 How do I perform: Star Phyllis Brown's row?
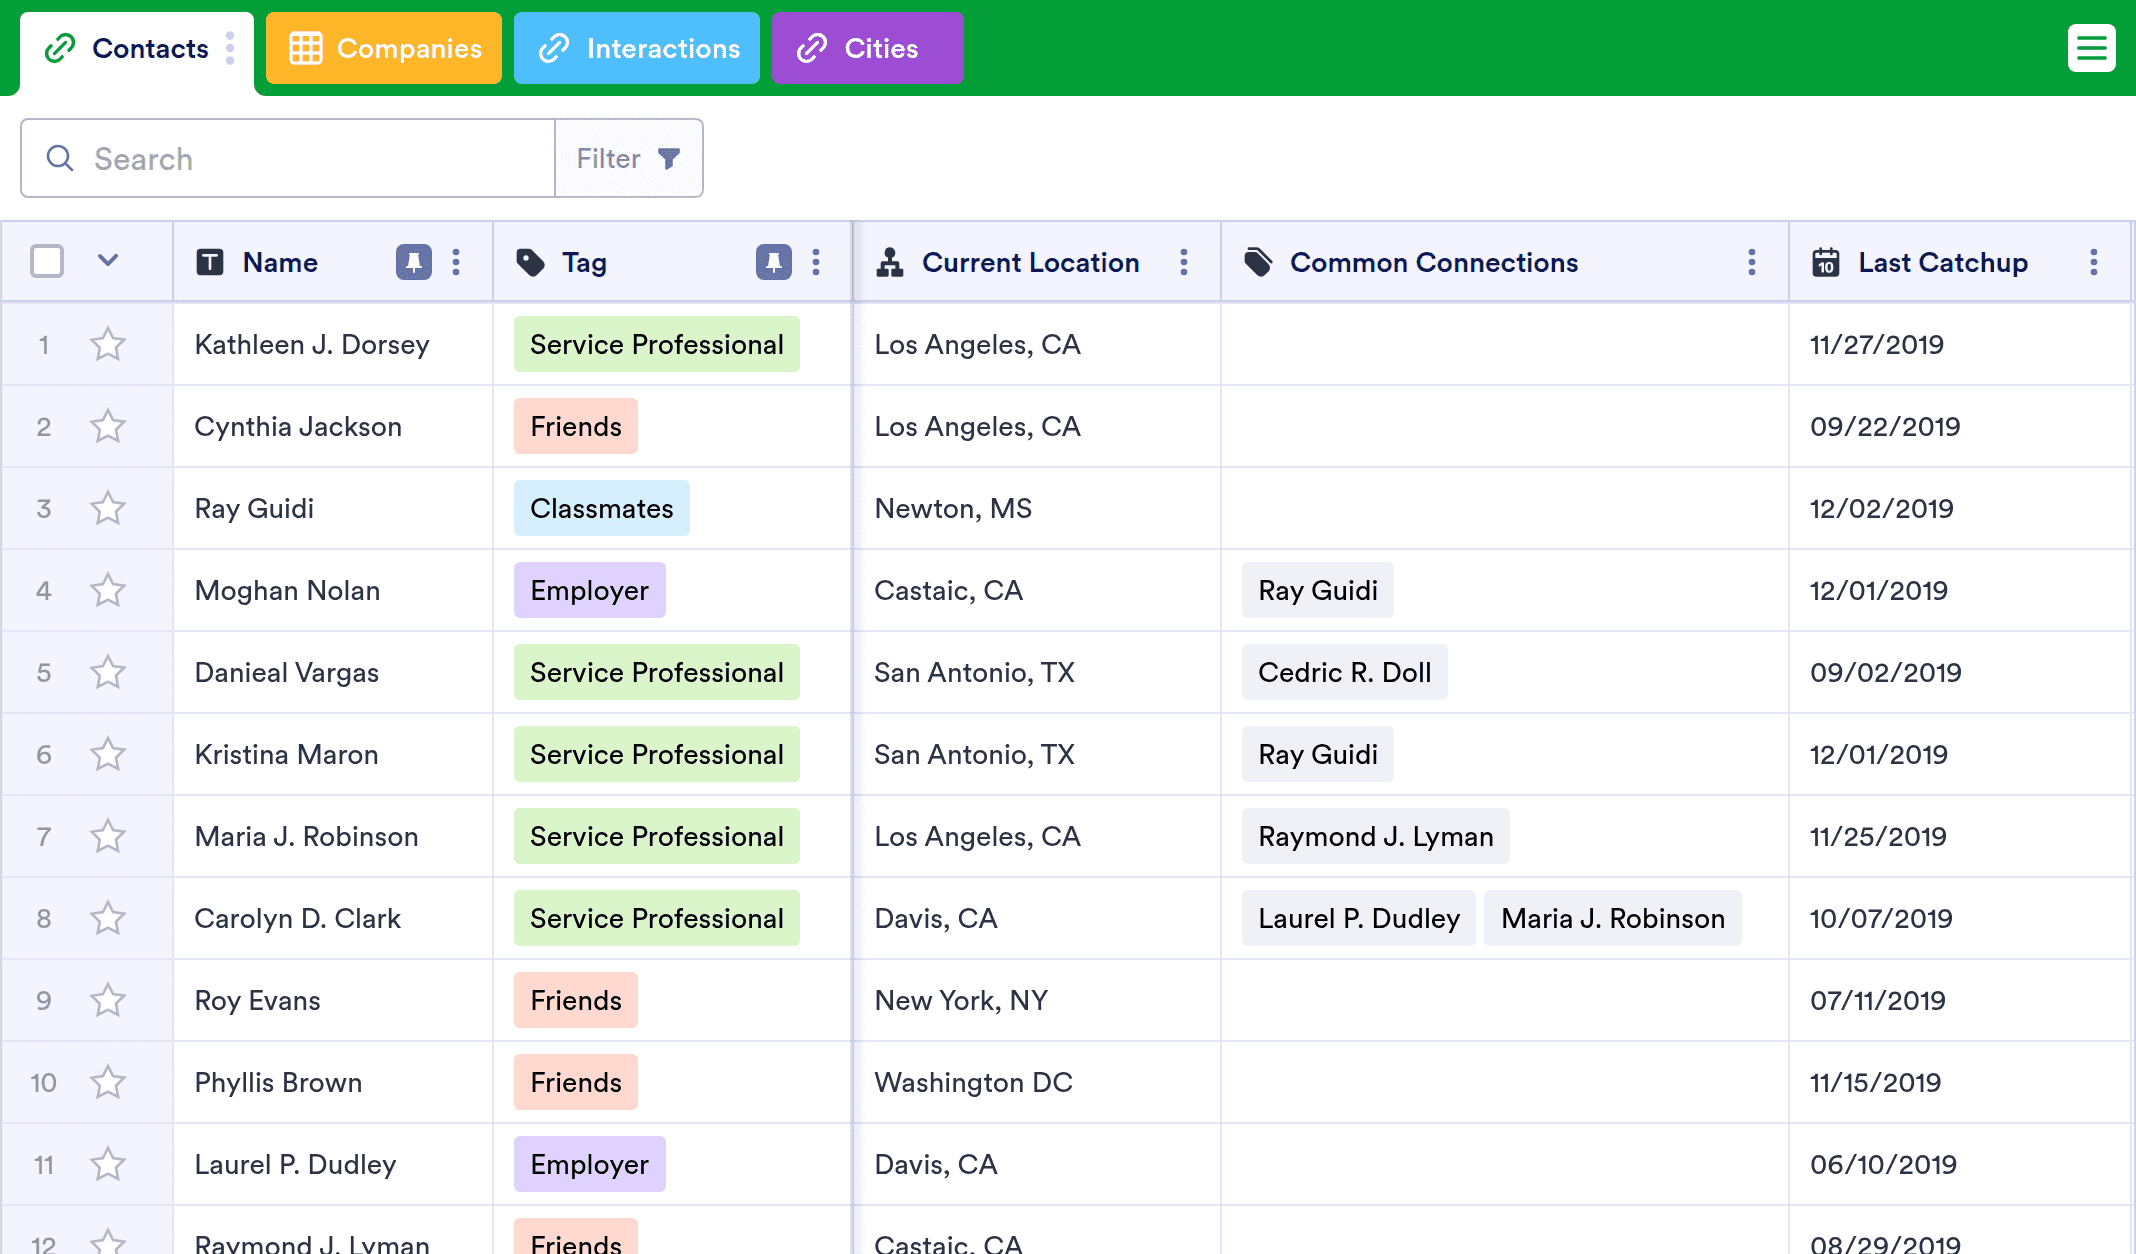(x=108, y=1083)
